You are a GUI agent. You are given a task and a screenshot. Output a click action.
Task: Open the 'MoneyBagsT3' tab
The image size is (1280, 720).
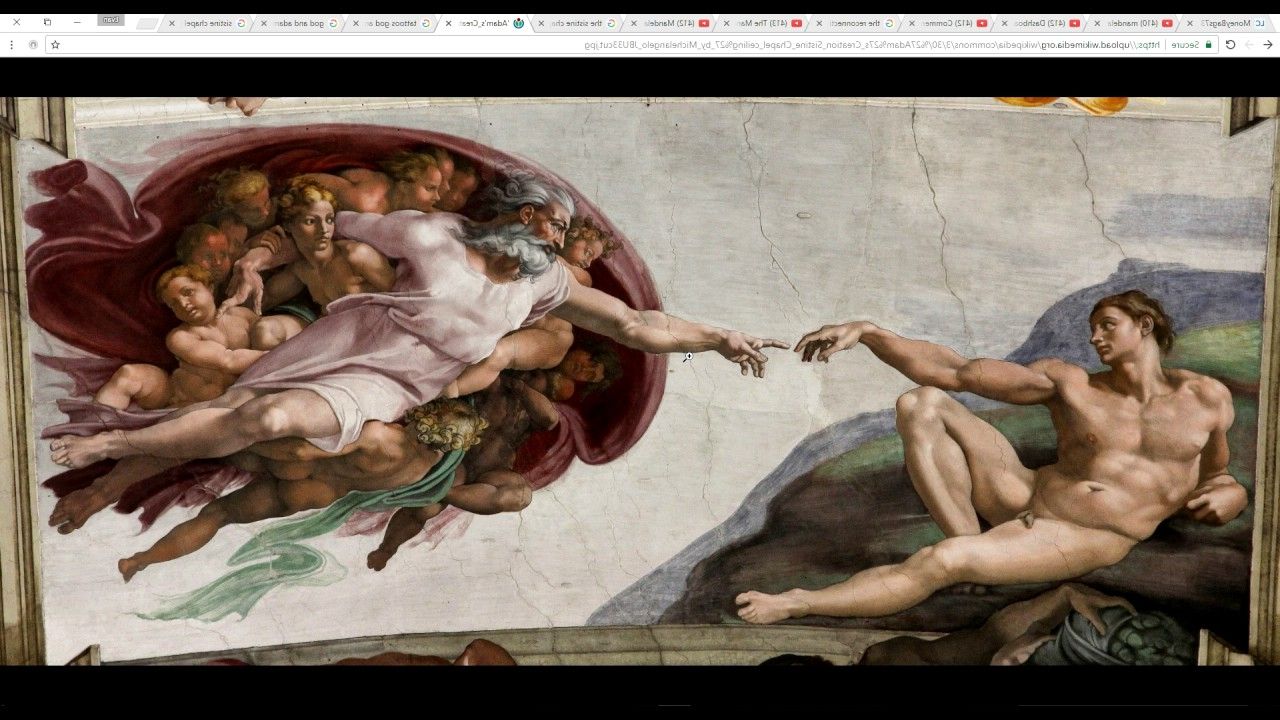(x=1230, y=23)
